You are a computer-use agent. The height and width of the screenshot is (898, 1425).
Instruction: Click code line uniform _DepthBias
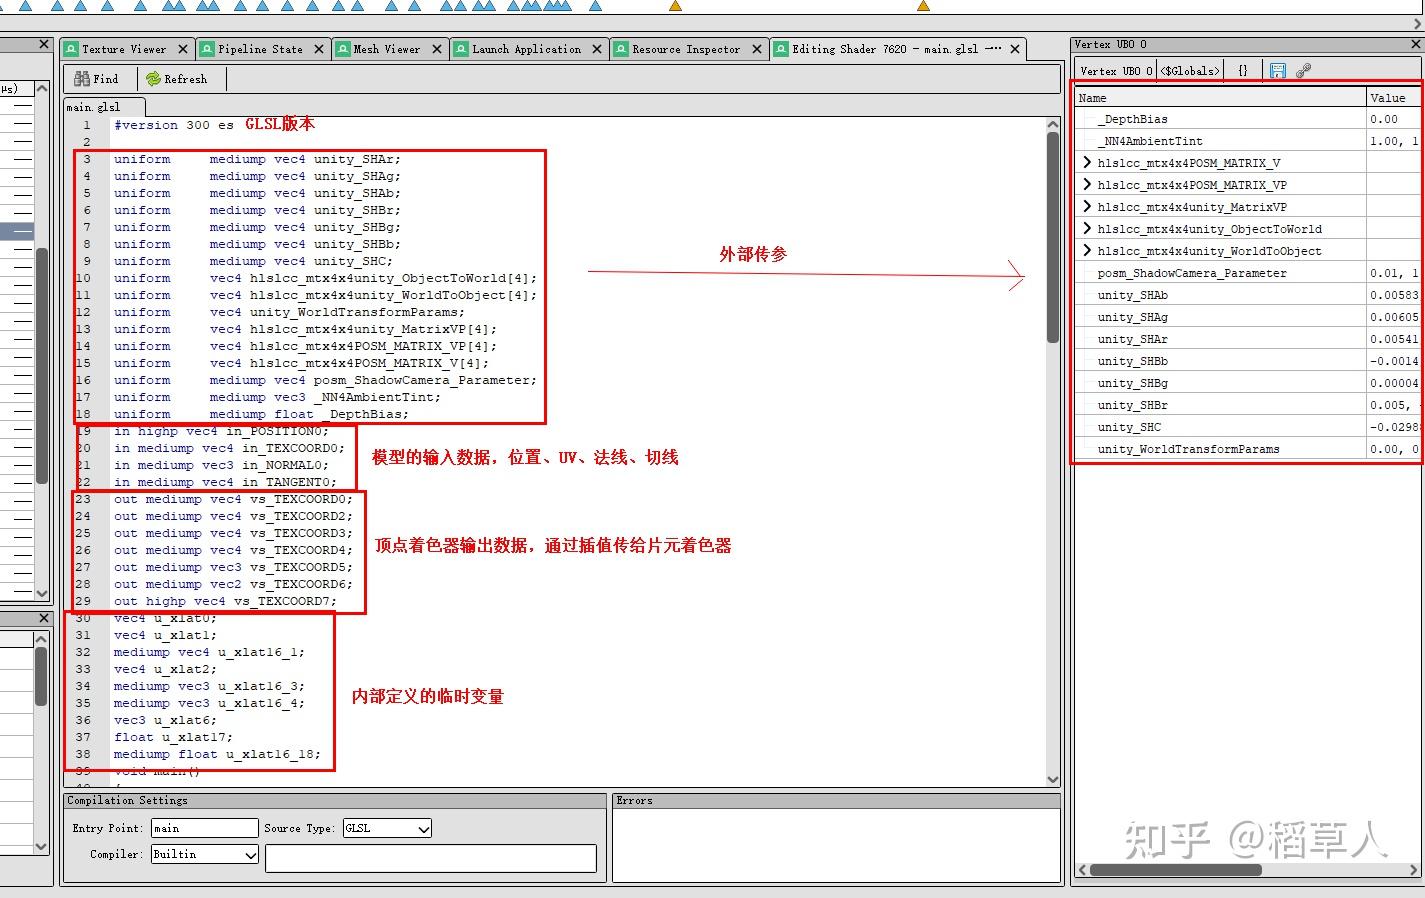click(261, 414)
